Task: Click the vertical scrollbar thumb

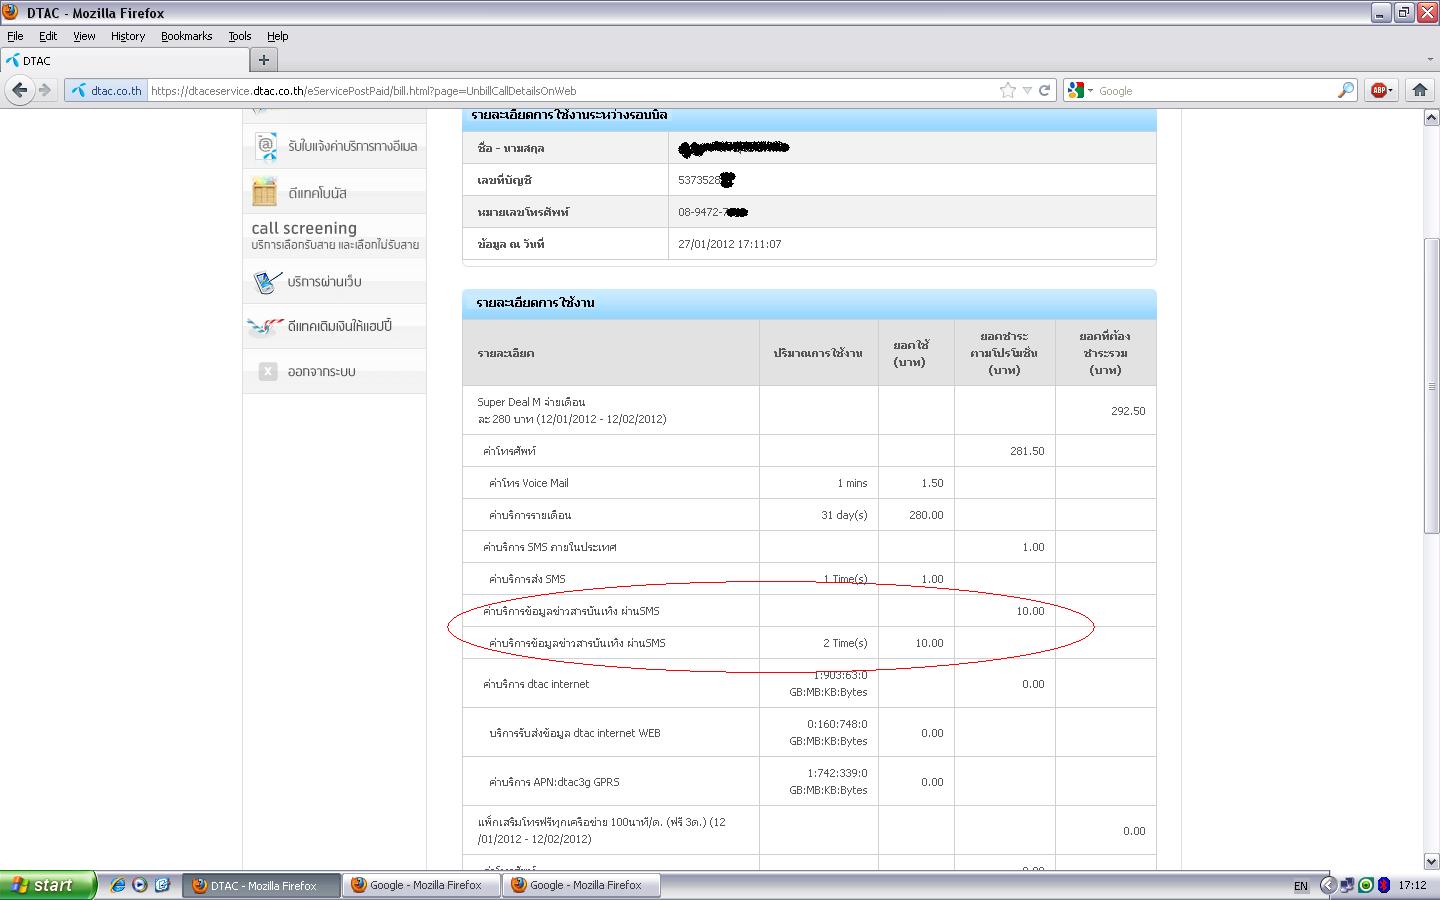Action: tap(1431, 386)
